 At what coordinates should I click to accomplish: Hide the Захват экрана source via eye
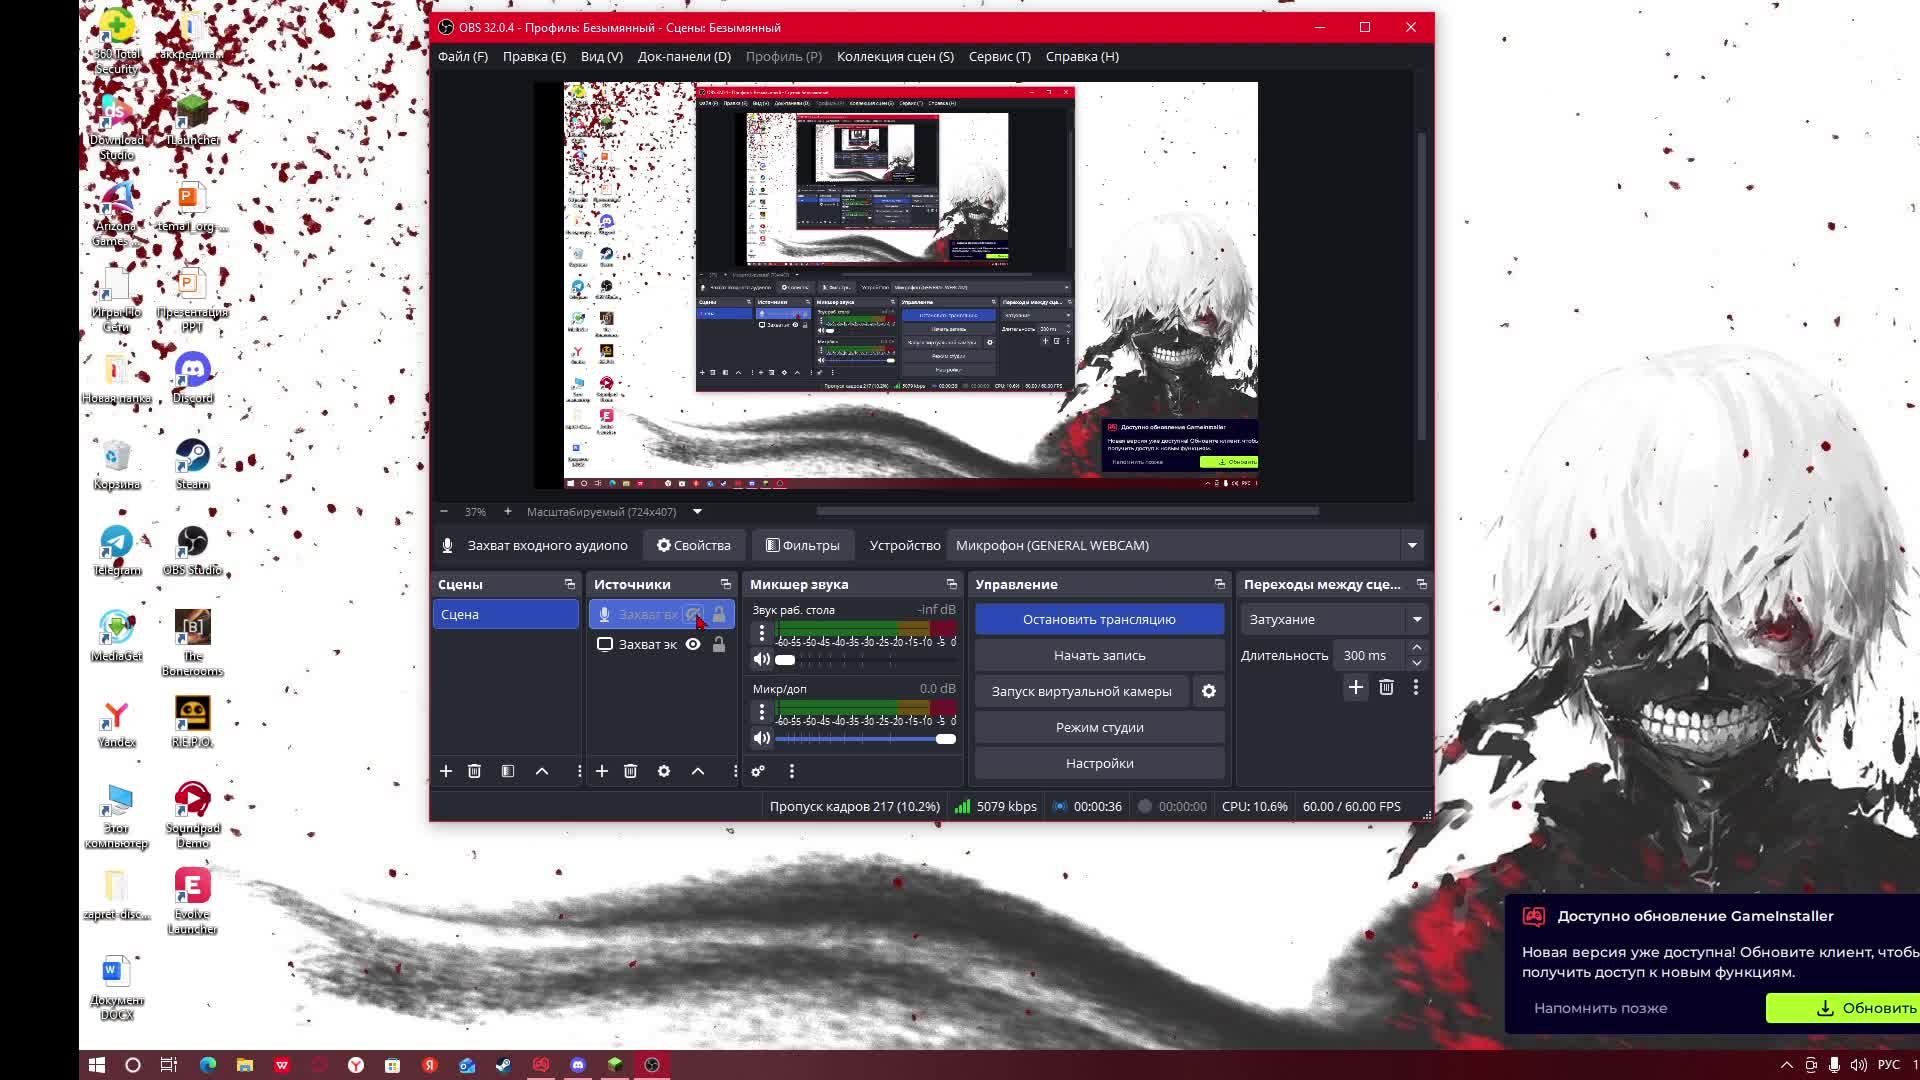(x=693, y=644)
